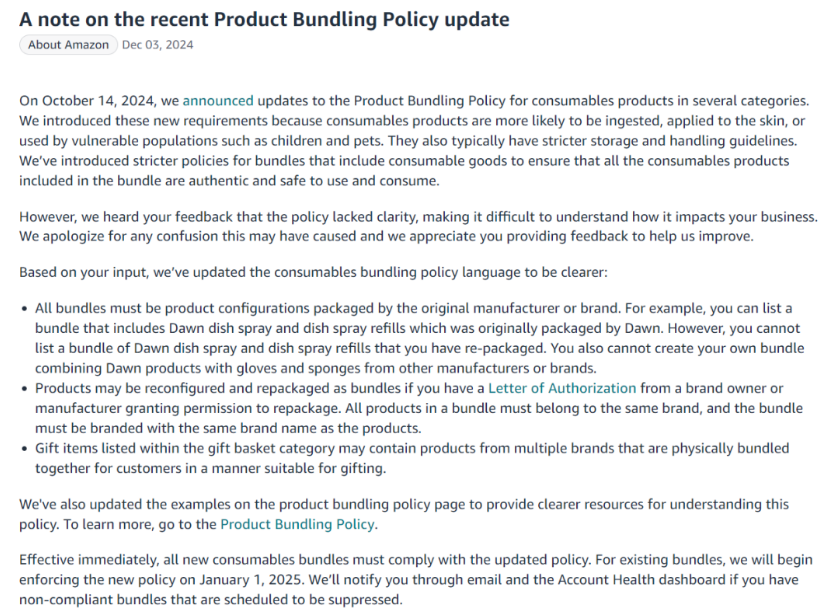
Task: Click the bullet about gift basket category
Action: point(412,458)
